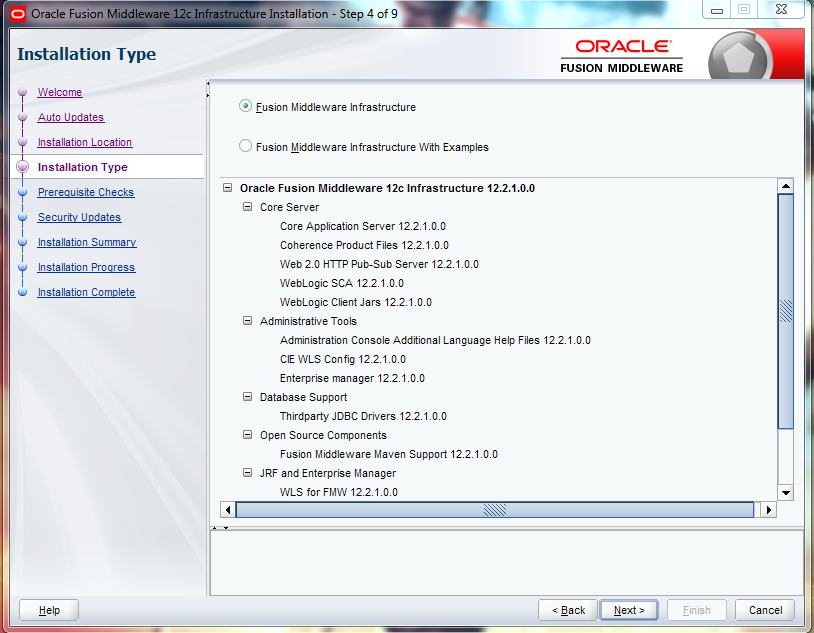Select WebLogic SCA 12.2.1.0.0 row
This screenshot has height=633, width=814.
[x=342, y=283]
